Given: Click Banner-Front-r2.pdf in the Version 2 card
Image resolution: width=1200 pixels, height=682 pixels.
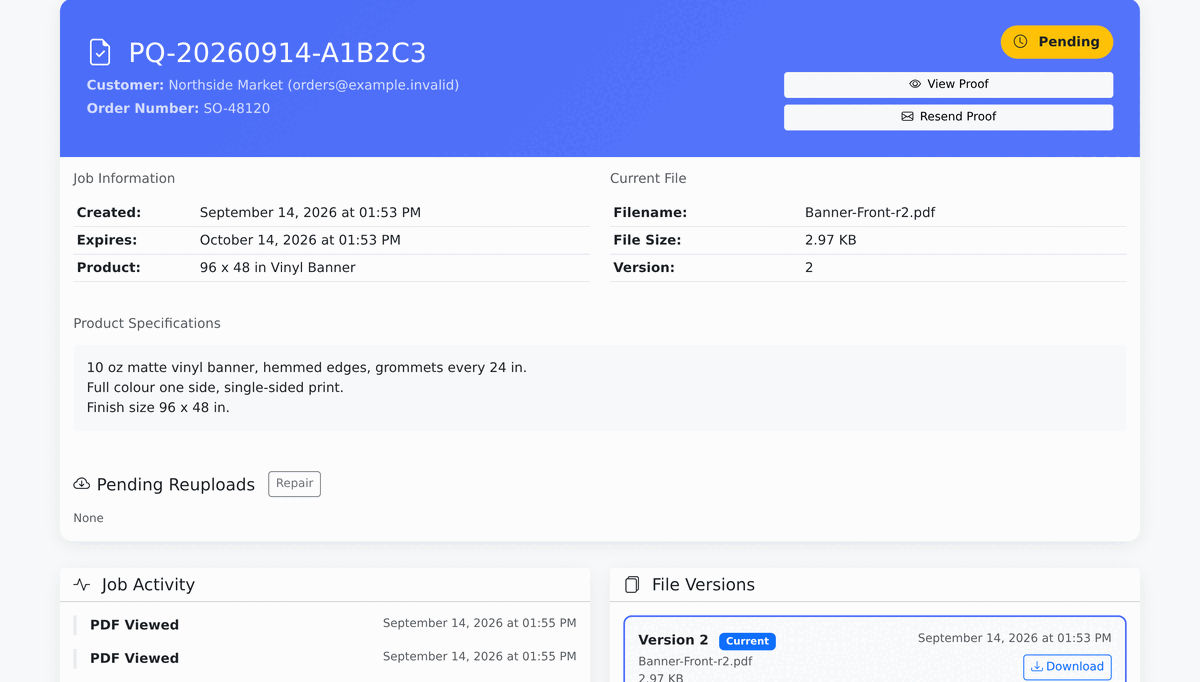Looking at the screenshot, I should point(695,661).
